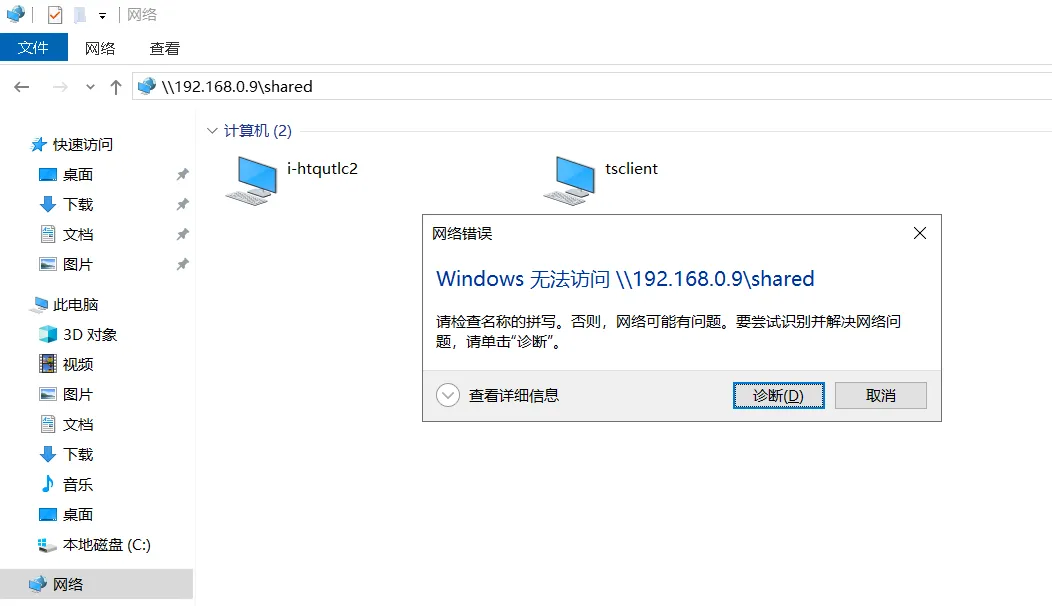Go up one folder level arrow

pyautogui.click(x=115, y=87)
